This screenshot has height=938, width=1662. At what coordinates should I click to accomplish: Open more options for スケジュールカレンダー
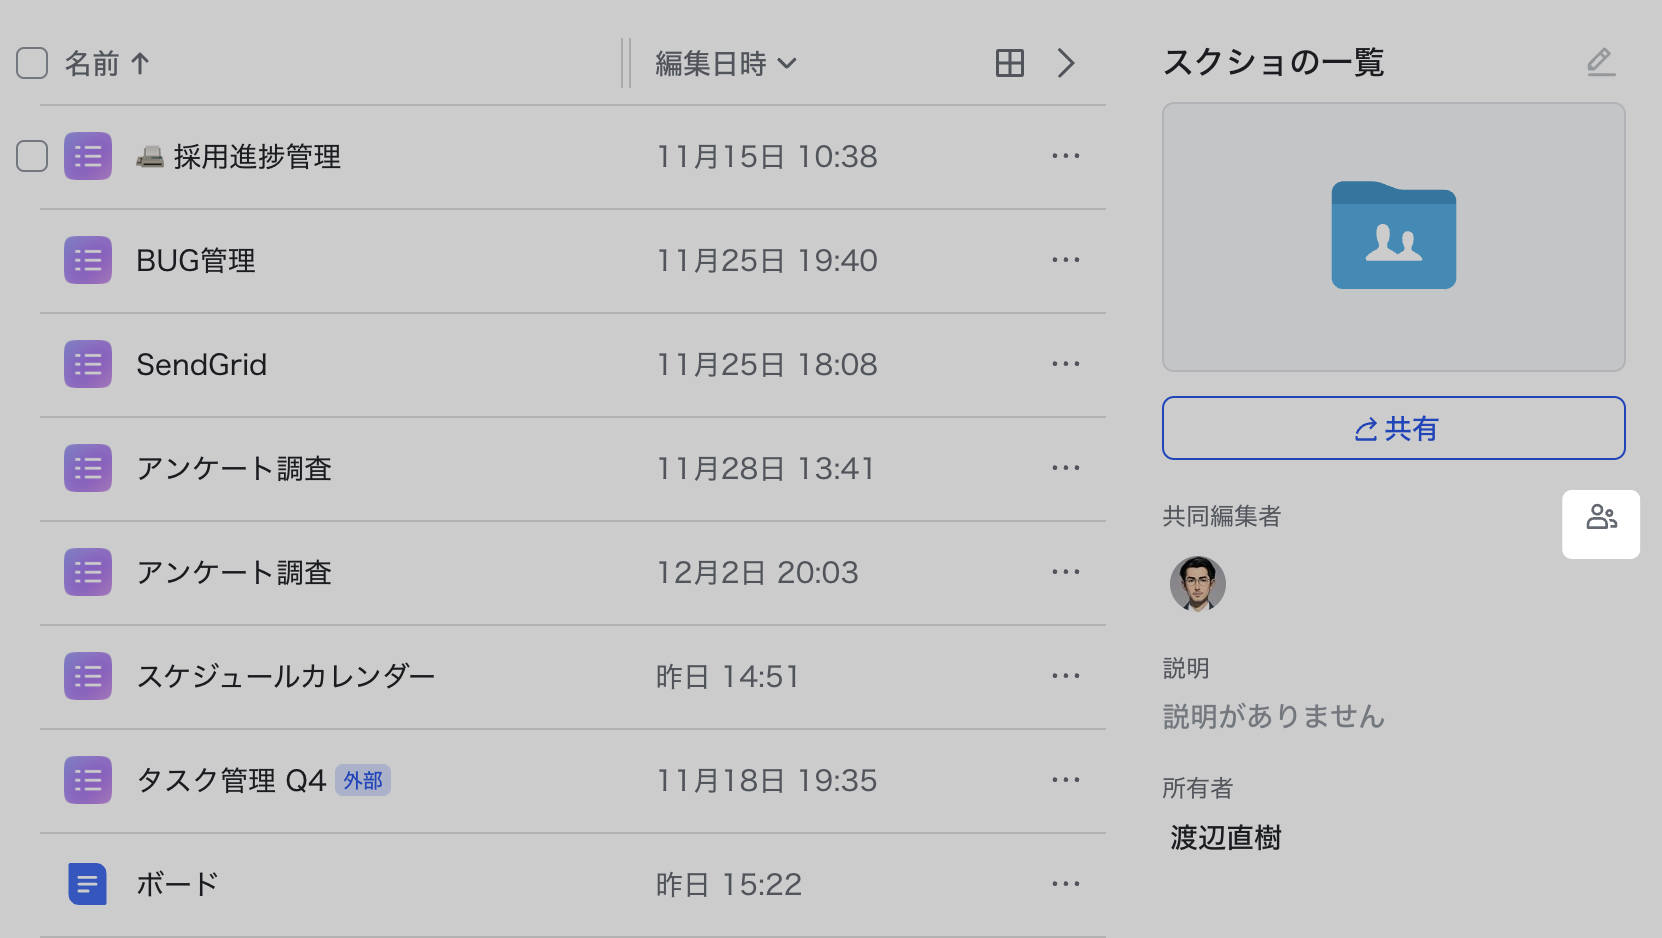click(1066, 676)
